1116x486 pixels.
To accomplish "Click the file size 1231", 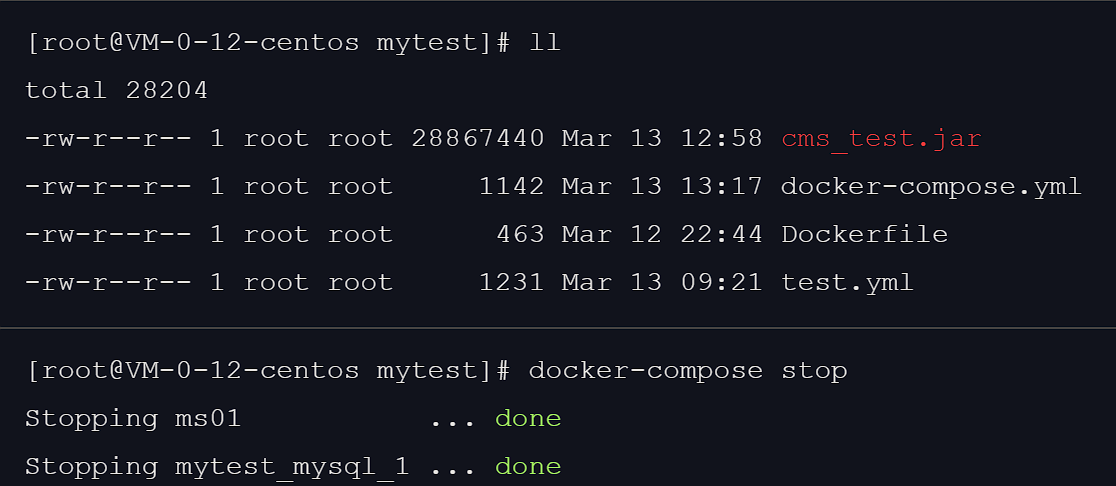I will point(511,282).
